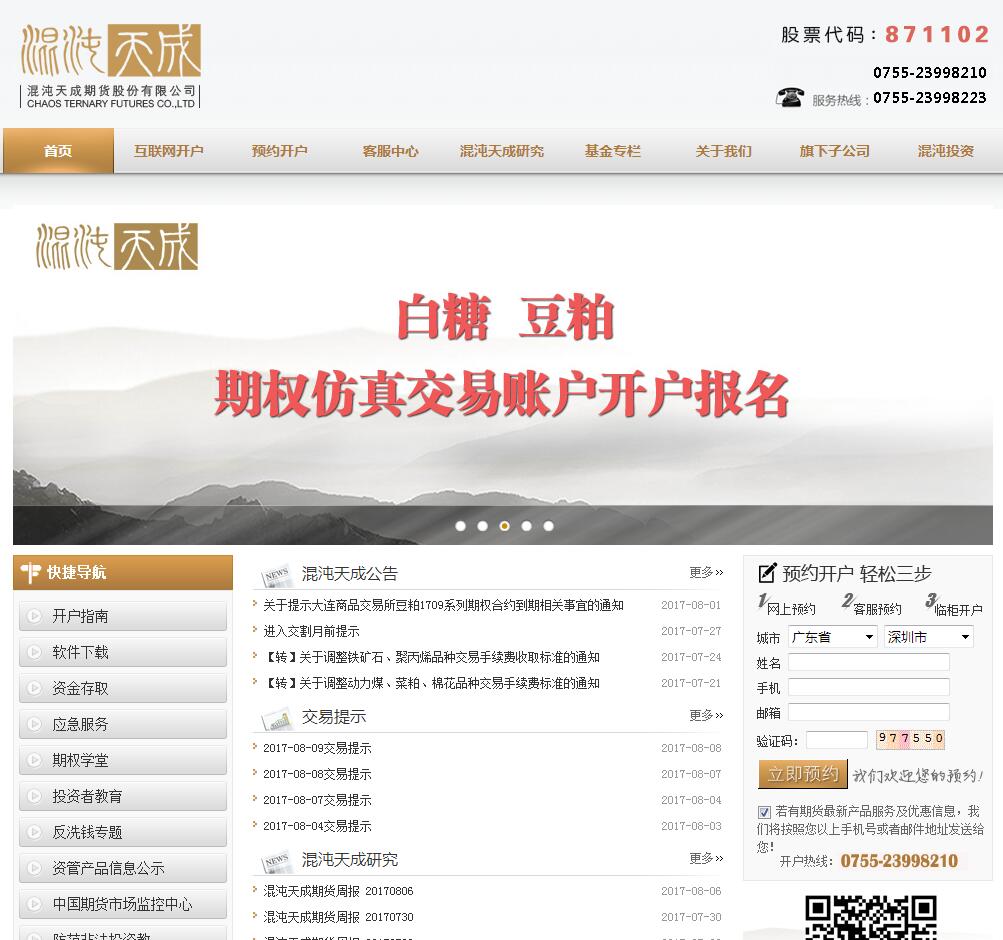1003x940 pixels.
Task: Open 混沌天成期货周报 20170730
Action: (x=338, y=917)
